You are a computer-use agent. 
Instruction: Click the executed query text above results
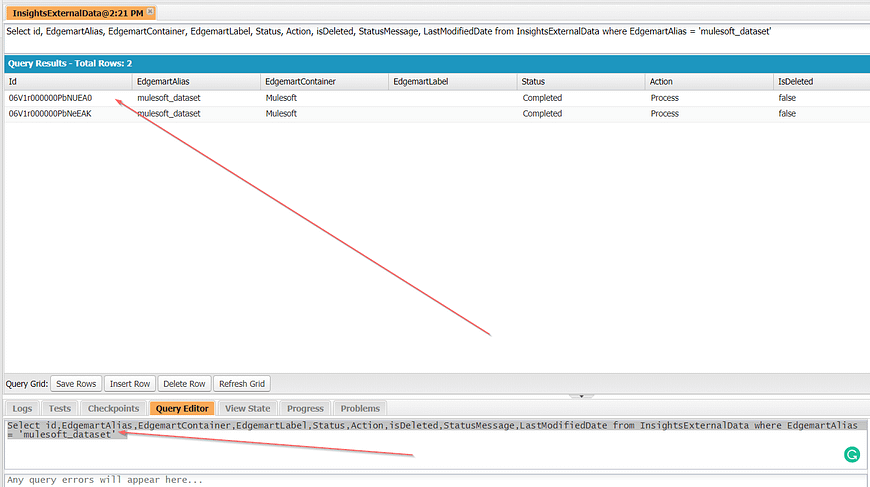(x=388, y=32)
